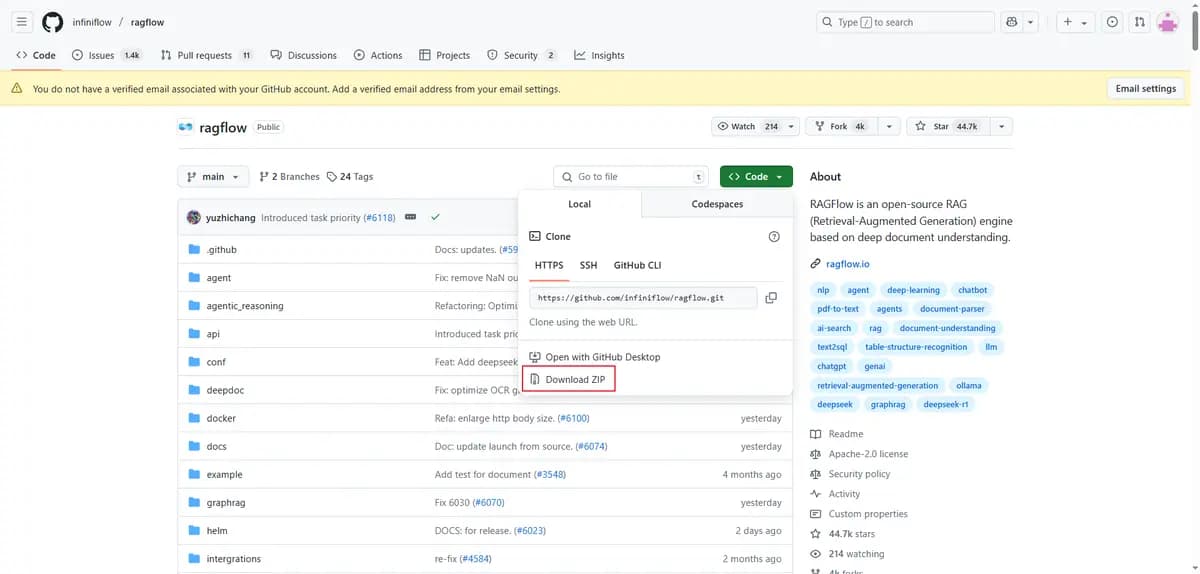Click the Go to file search field
Viewport: 1200px width, 574px height.
(x=630, y=177)
